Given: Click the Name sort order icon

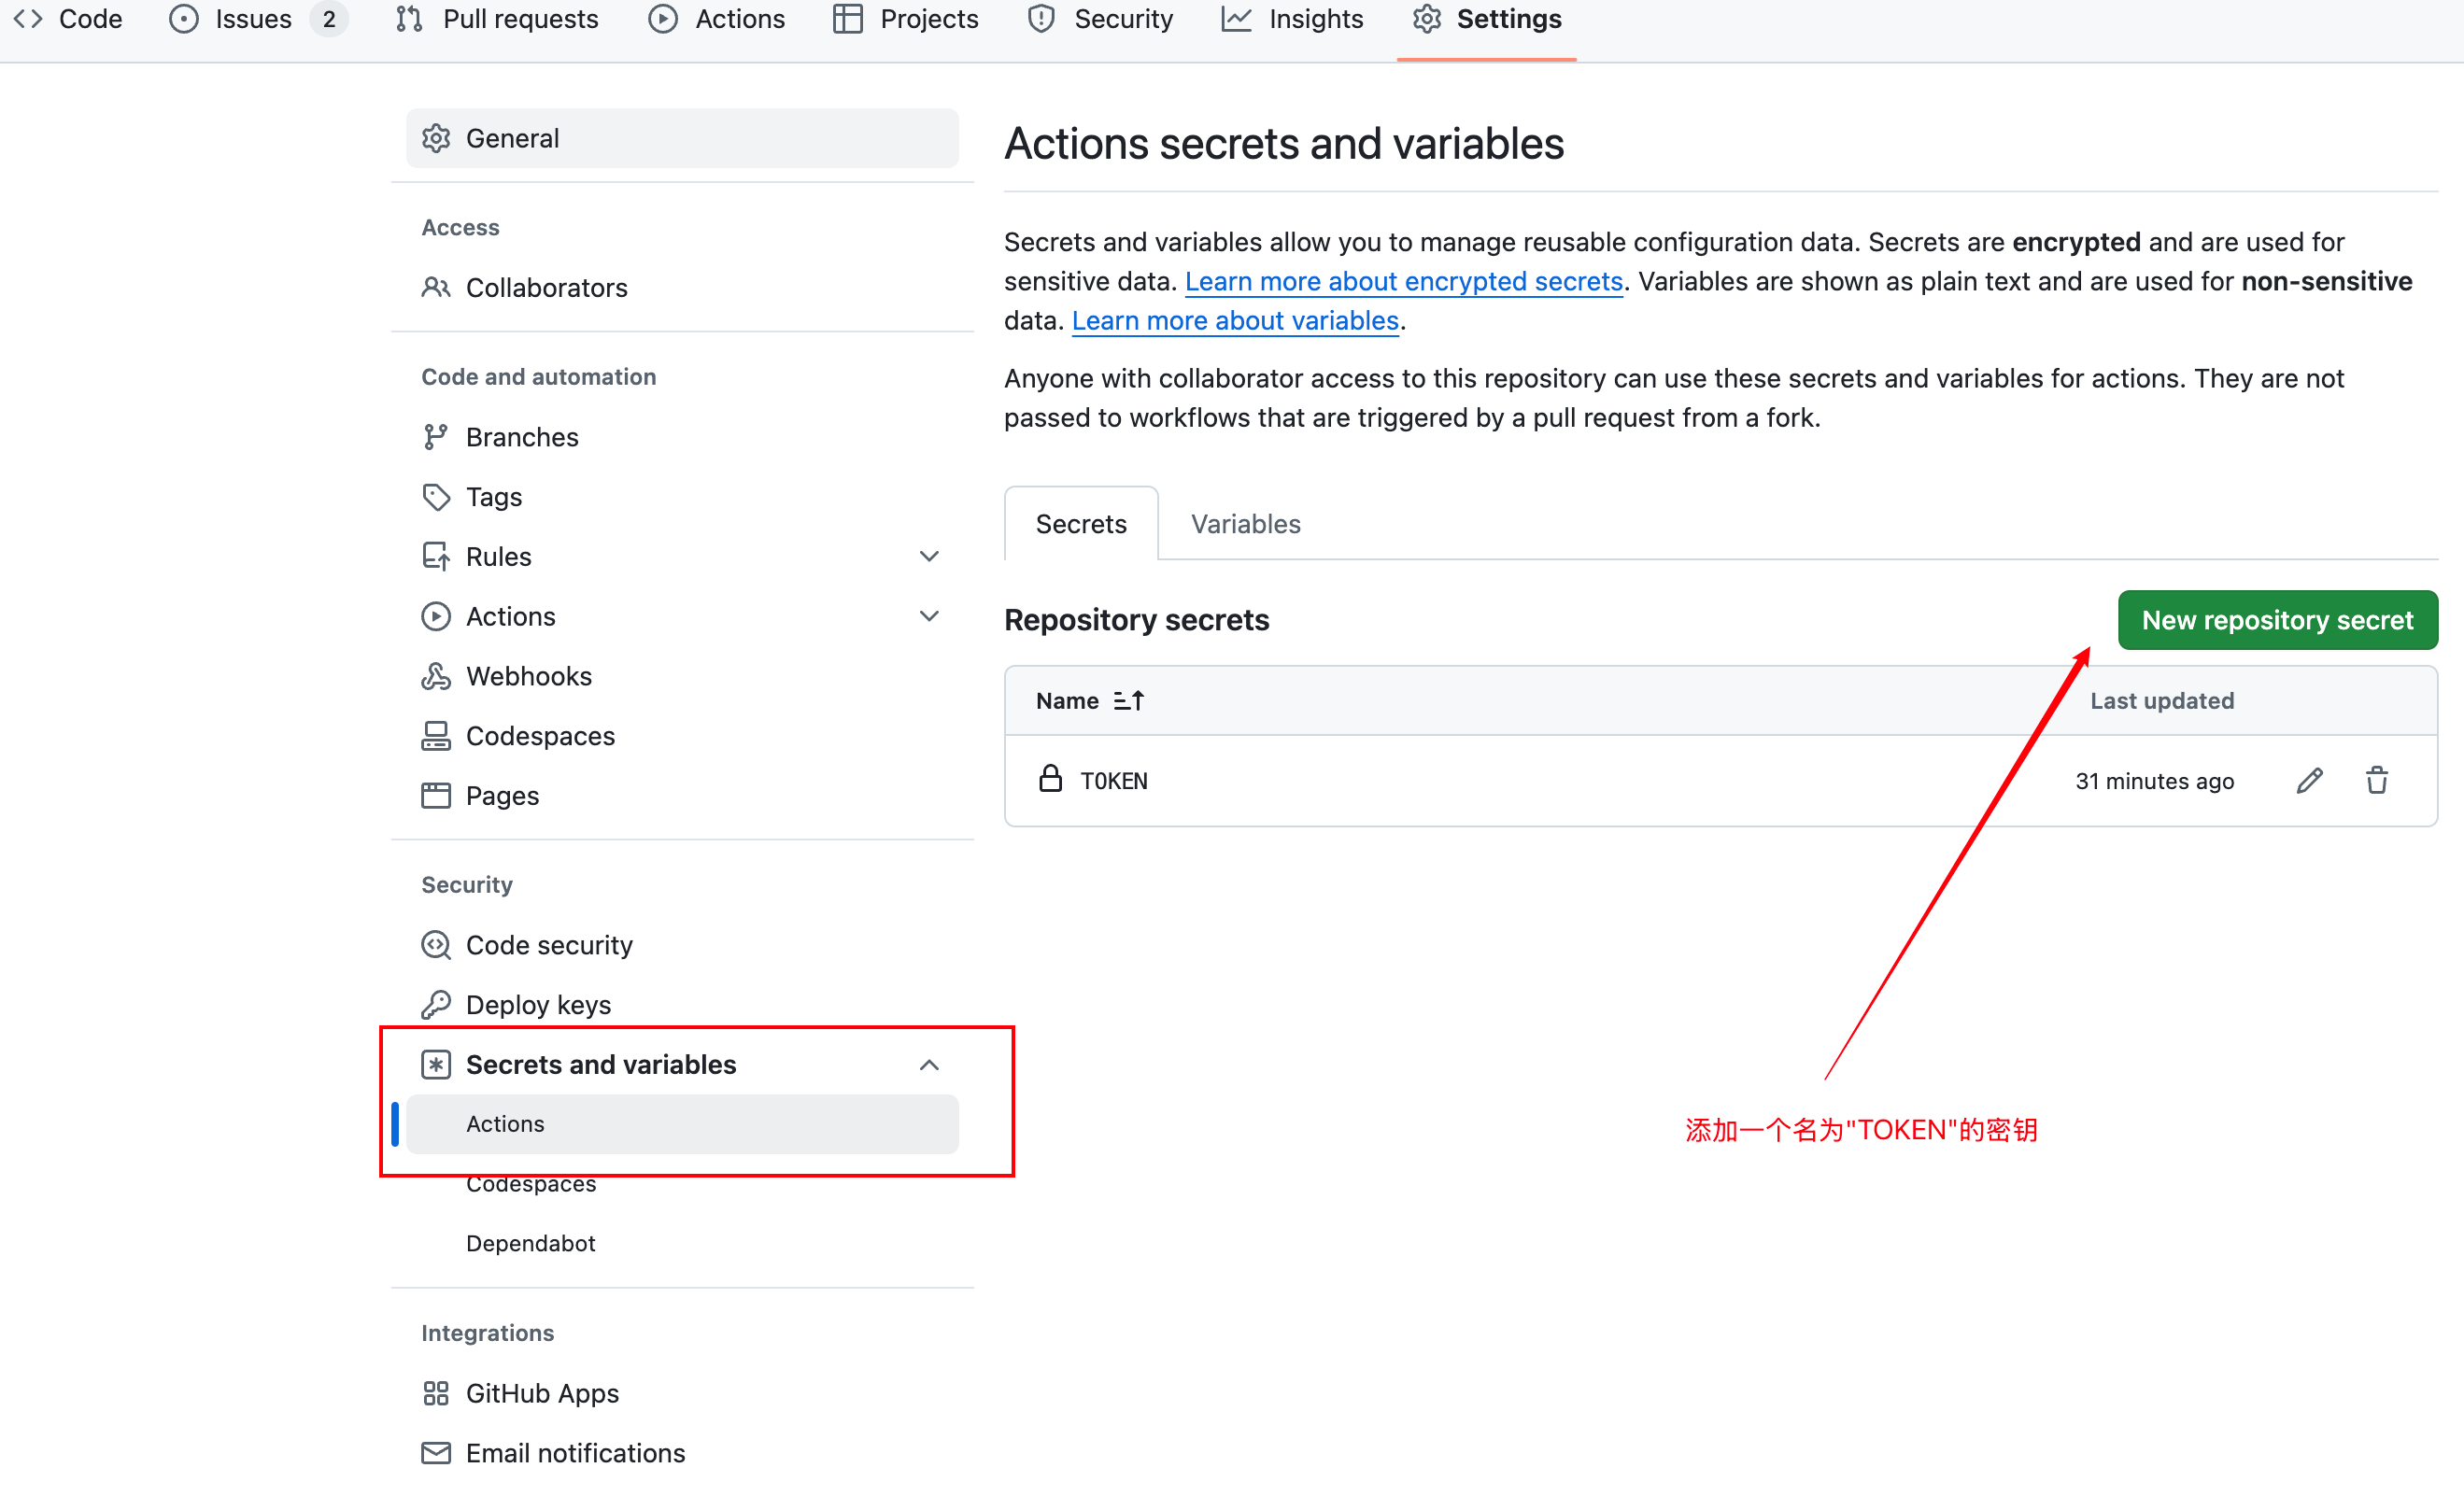Looking at the screenshot, I should 1129,701.
